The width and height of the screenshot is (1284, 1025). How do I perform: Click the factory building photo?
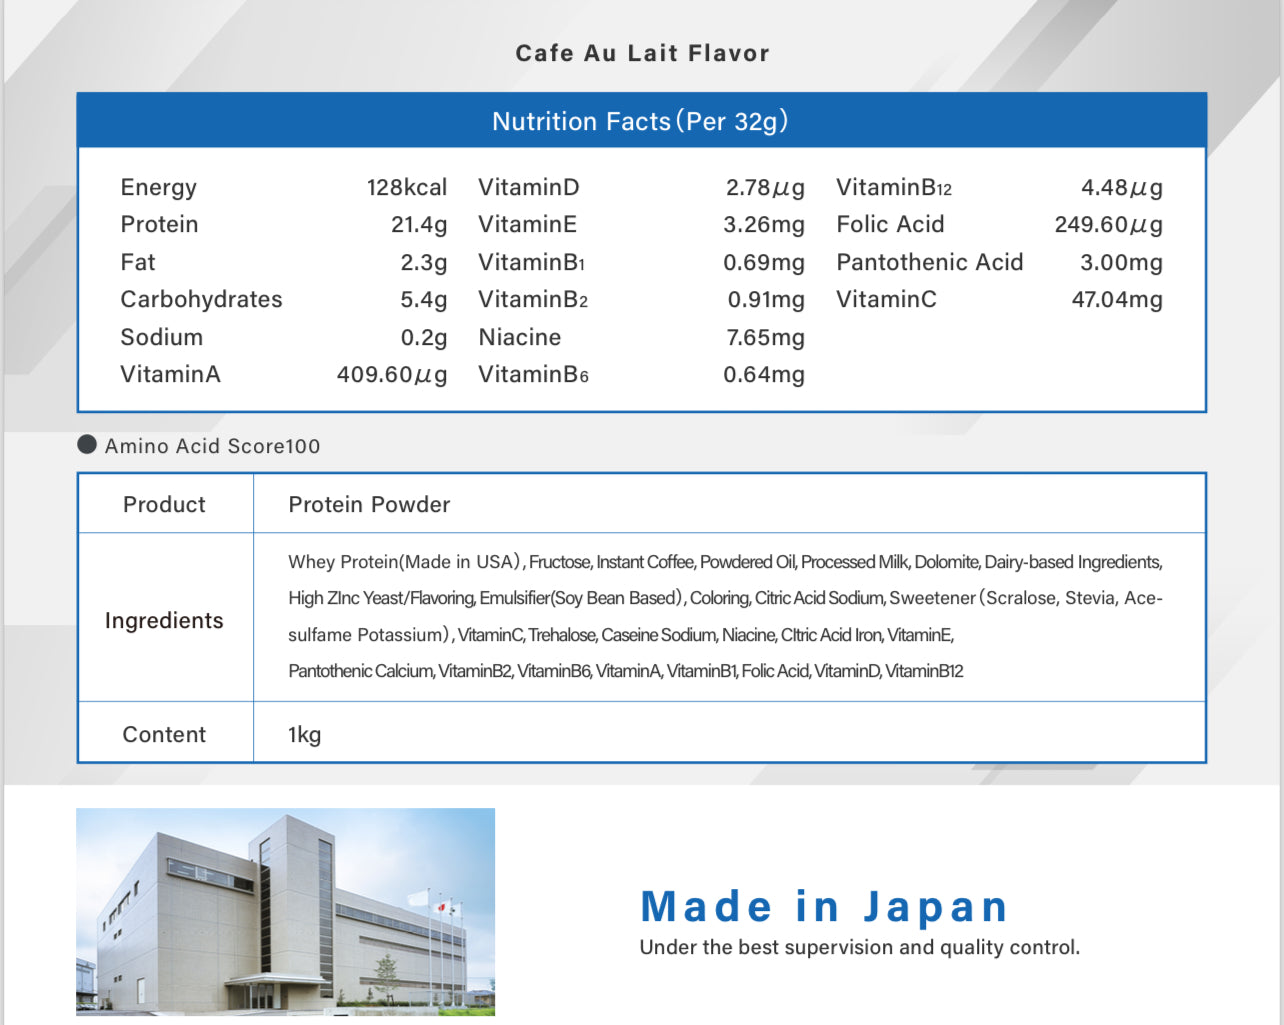pos(285,911)
